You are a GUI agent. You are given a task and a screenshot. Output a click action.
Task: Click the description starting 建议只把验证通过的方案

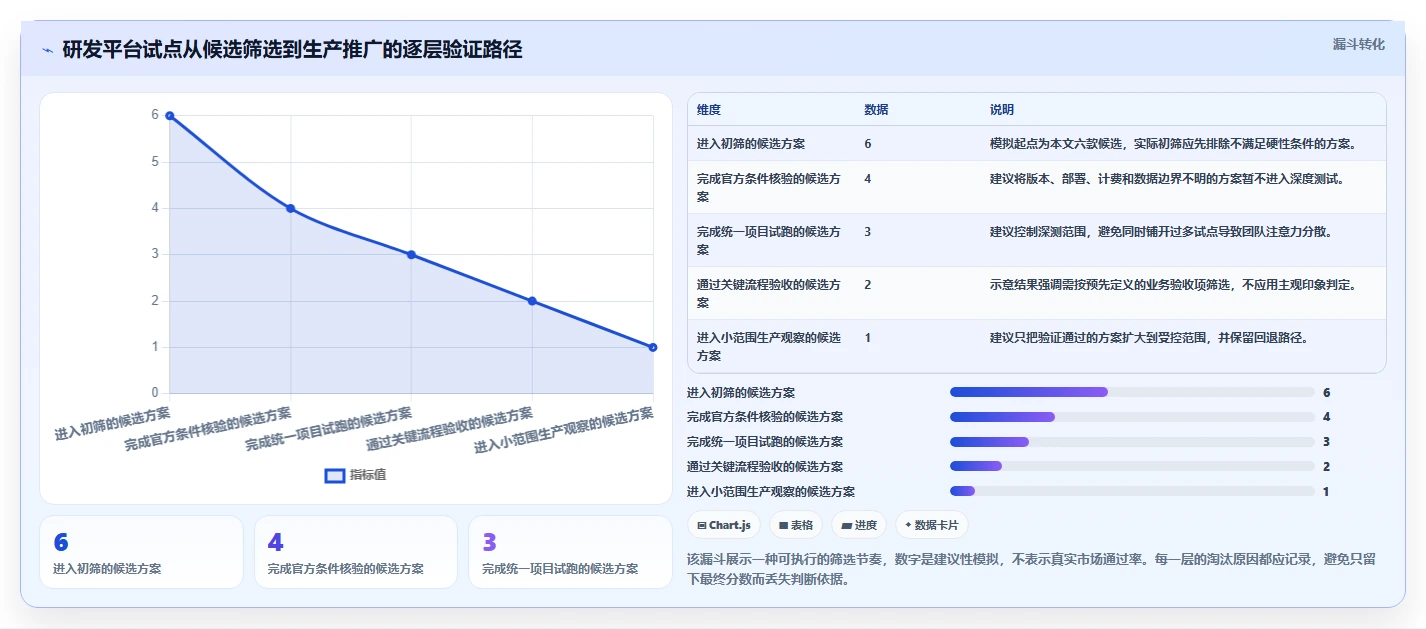(1149, 338)
